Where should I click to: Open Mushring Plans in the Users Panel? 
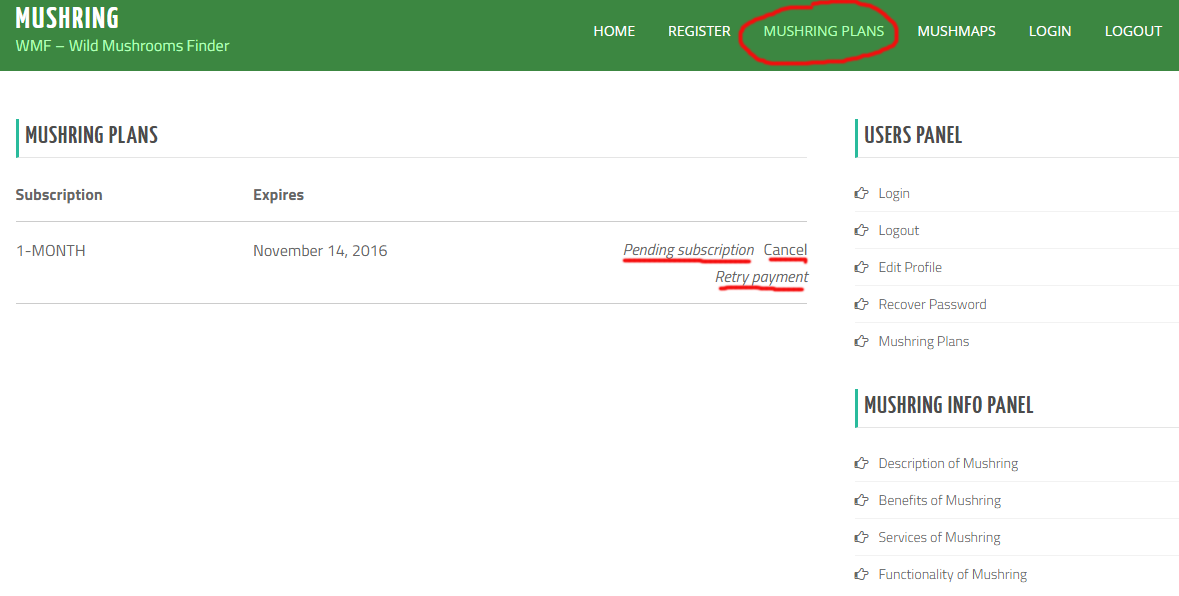923,341
